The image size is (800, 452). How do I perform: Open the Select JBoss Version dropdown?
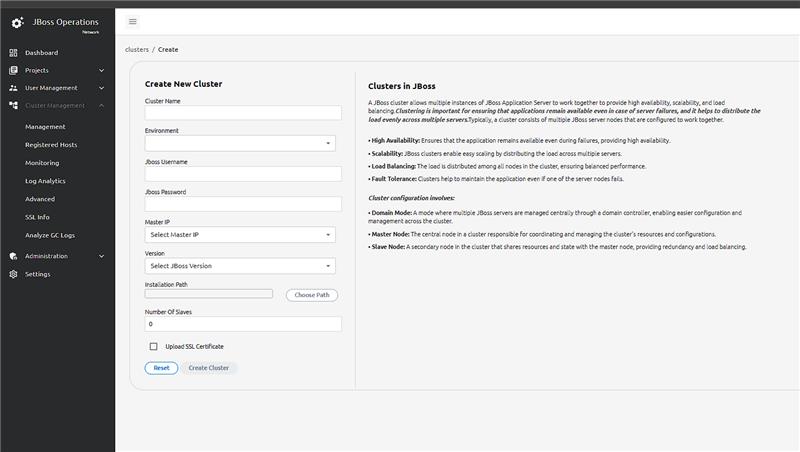coord(240,266)
